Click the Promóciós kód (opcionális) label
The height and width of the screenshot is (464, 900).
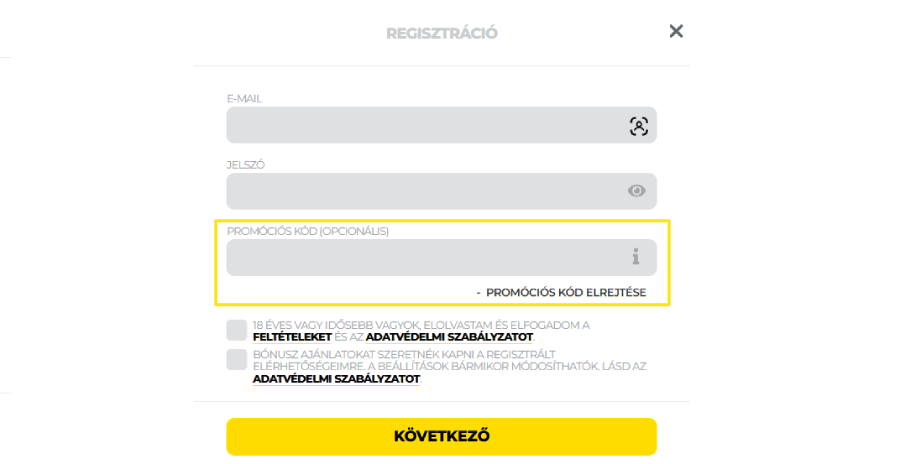point(308,231)
